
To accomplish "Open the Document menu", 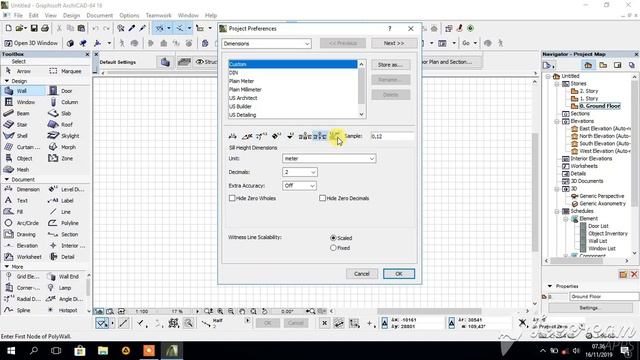I will [x=100, y=16].
